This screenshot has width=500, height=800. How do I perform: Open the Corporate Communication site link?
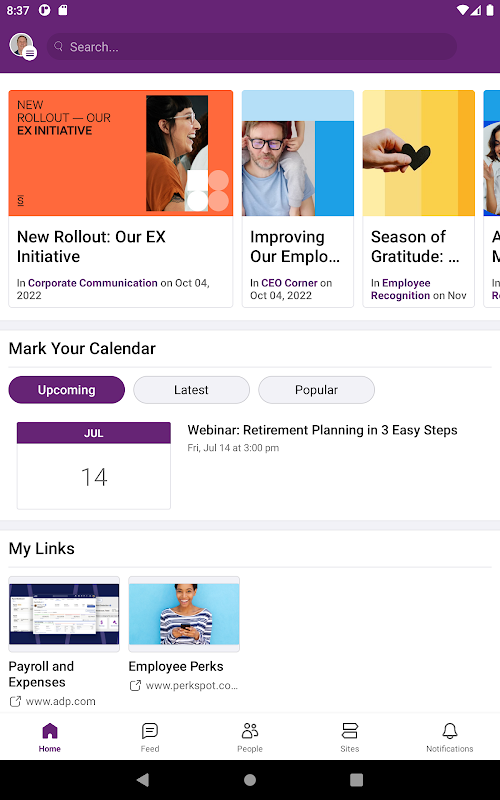click(x=93, y=283)
